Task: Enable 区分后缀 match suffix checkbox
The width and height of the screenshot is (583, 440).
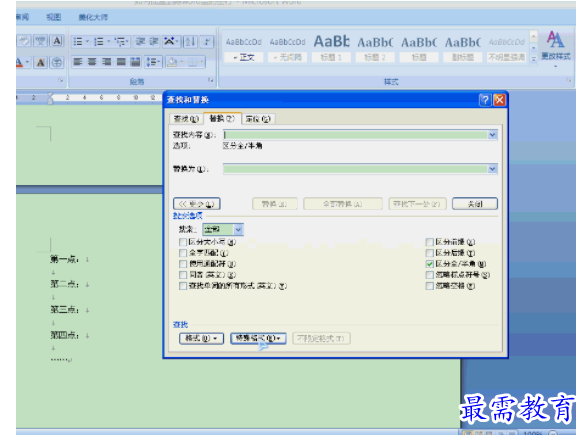Action: [x=430, y=253]
